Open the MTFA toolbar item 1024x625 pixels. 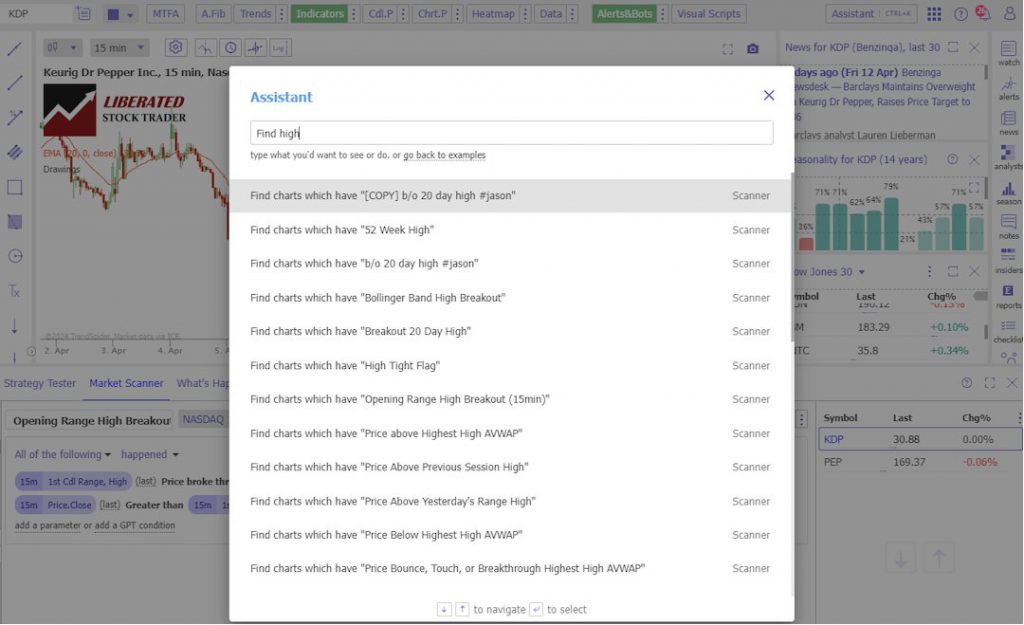166,14
